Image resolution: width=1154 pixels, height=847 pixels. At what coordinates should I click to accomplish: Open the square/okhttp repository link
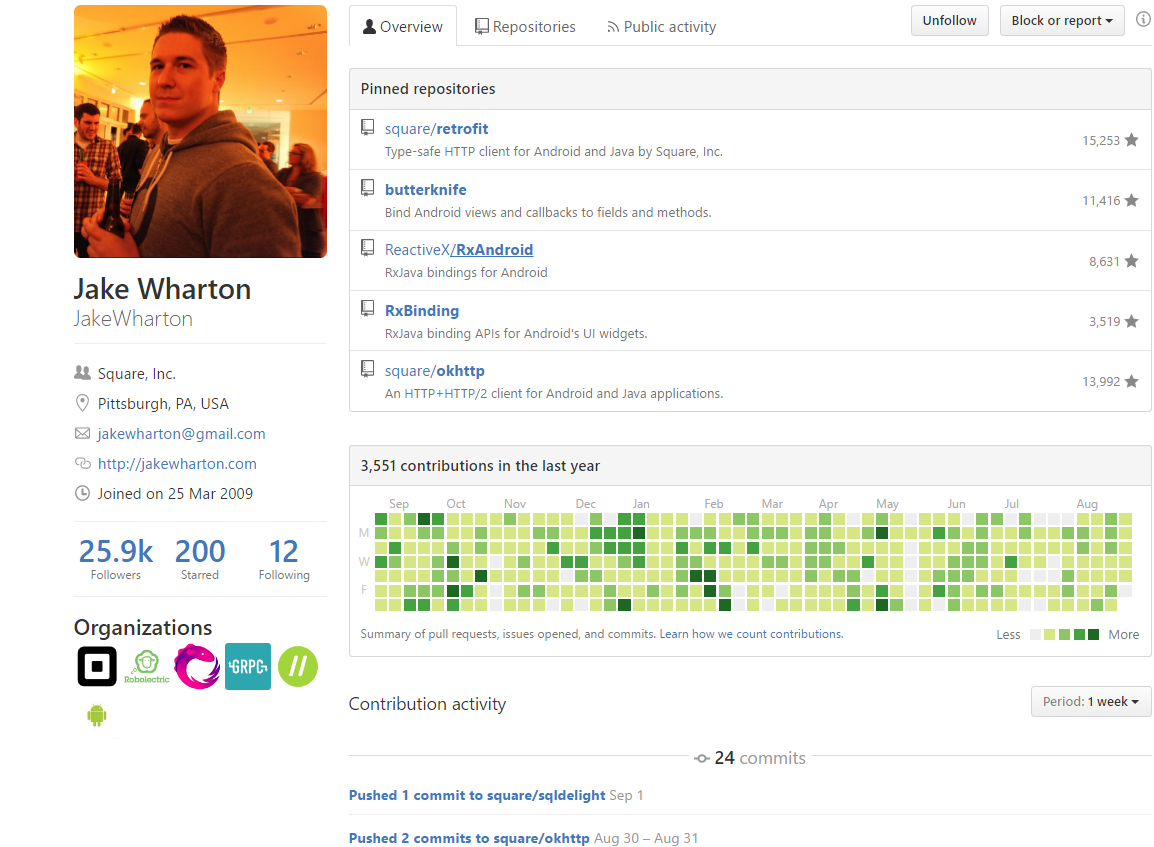tap(434, 371)
